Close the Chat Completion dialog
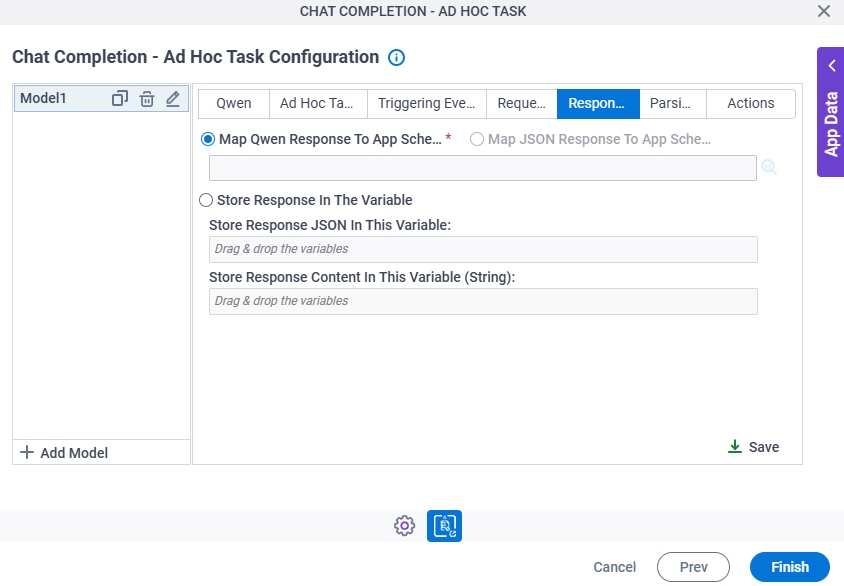Image resolution: width=844 pixels, height=586 pixels. point(824,11)
